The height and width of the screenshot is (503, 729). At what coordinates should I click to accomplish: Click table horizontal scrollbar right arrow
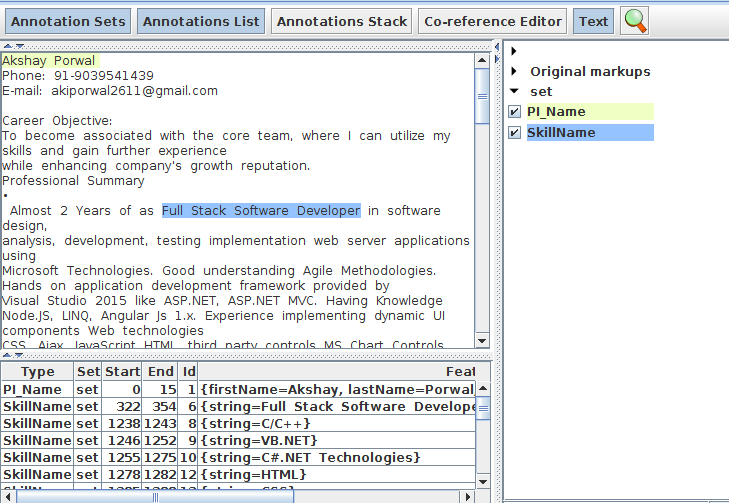coord(468,495)
